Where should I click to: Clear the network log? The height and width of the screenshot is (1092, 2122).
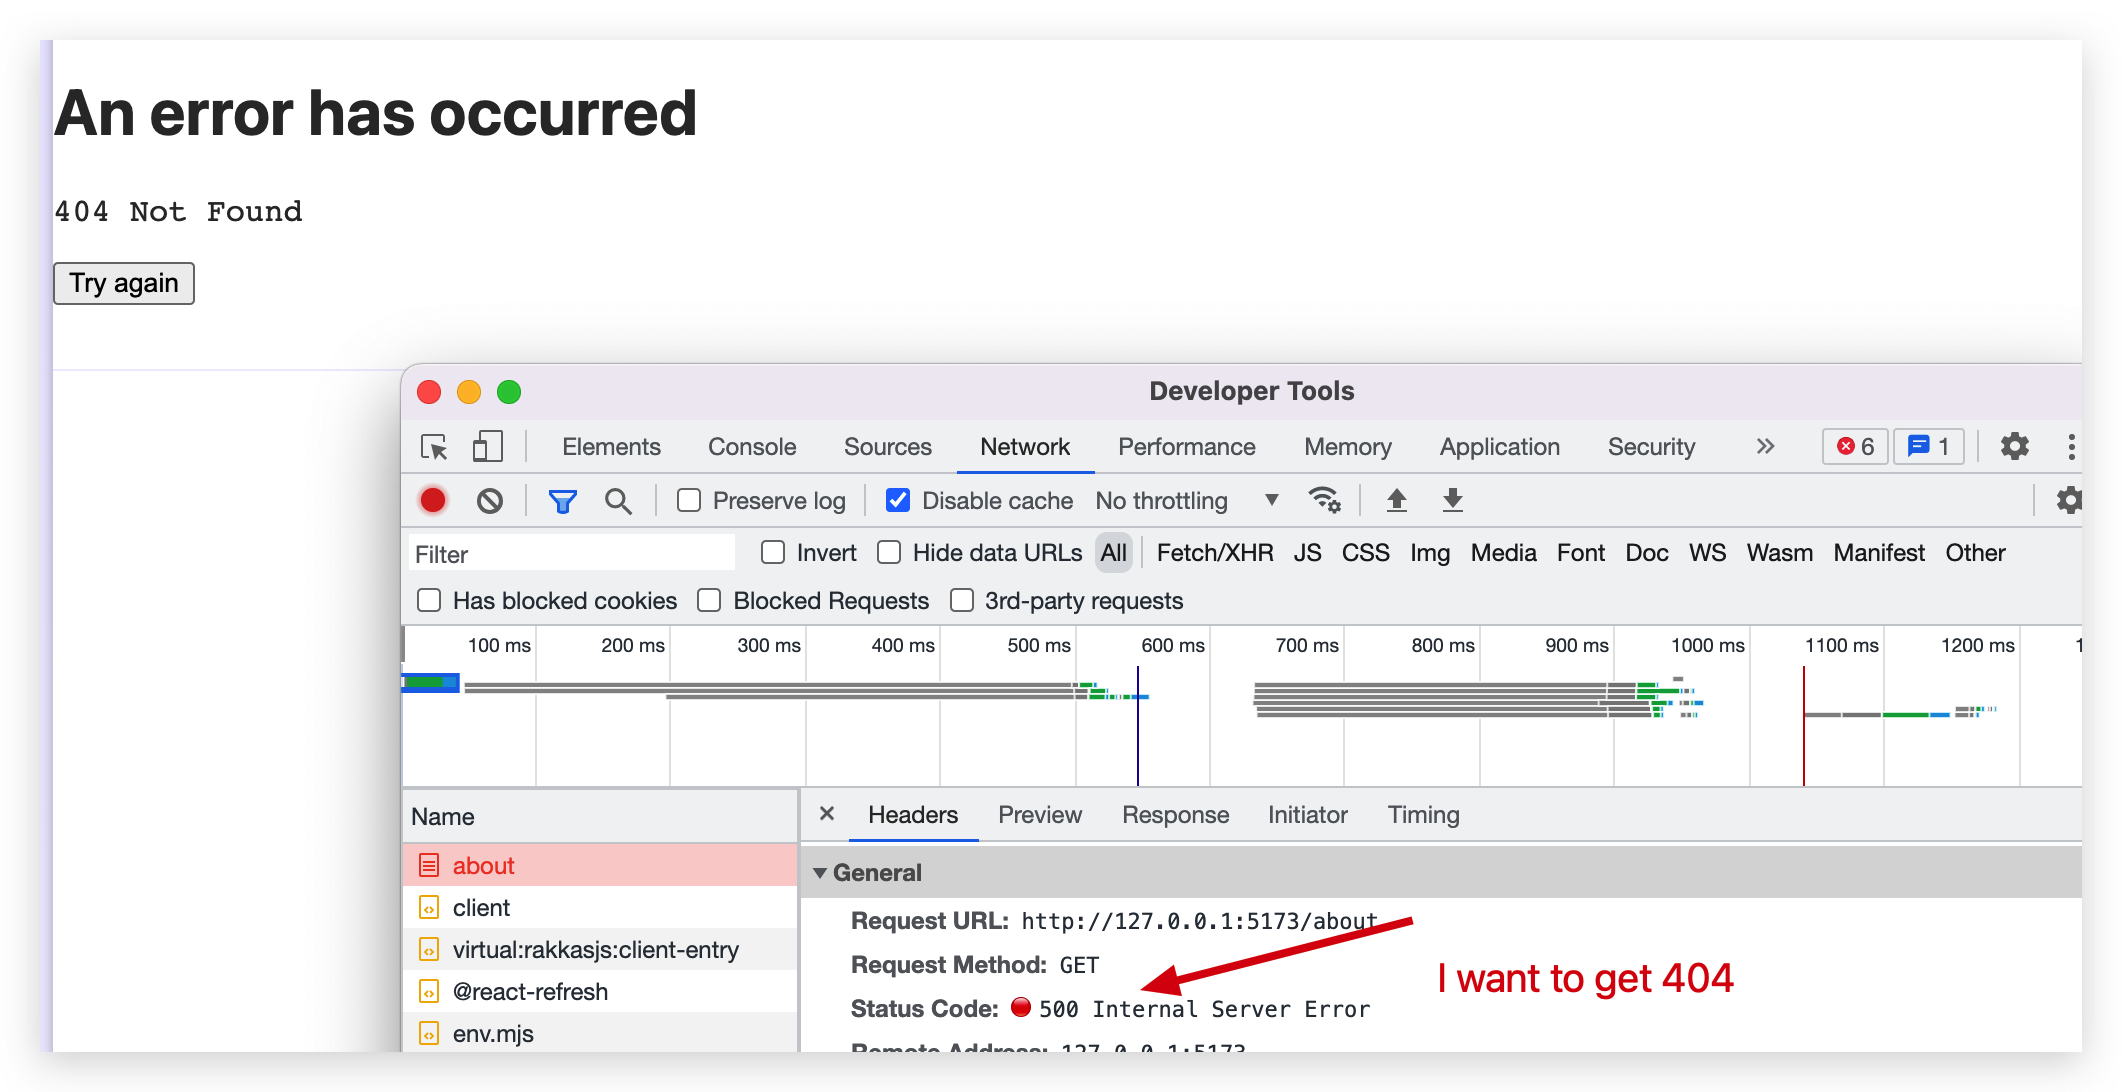pos(489,500)
